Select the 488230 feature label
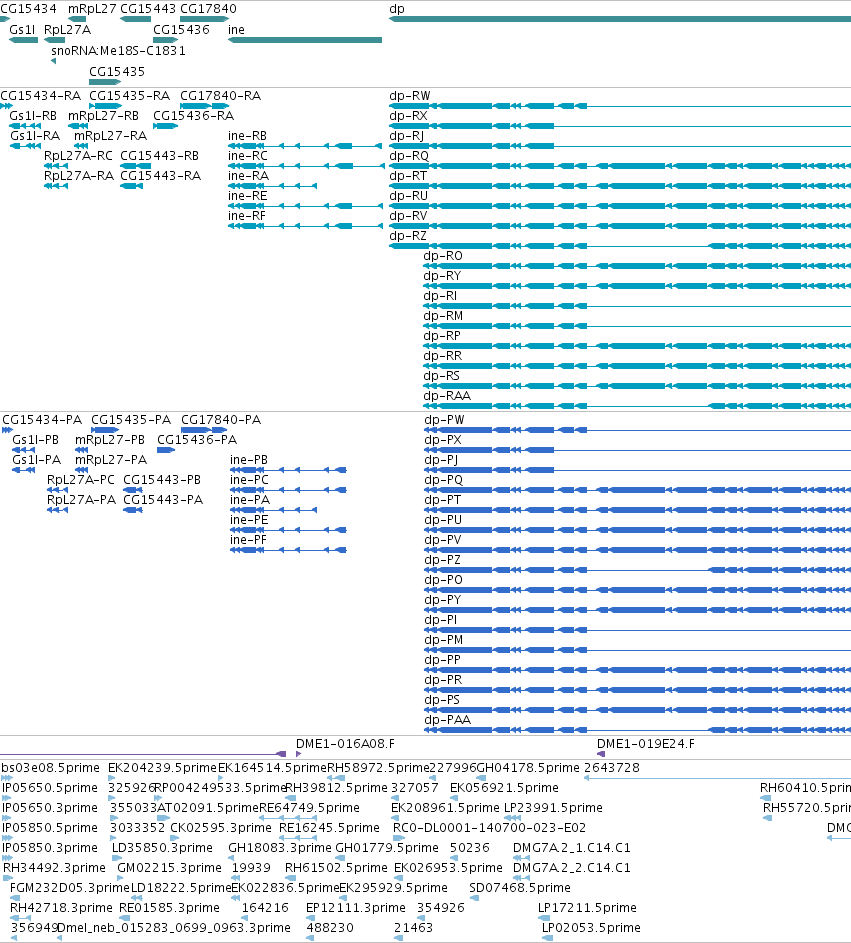The height and width of the screenshot is (943, 851). point(330,928)
